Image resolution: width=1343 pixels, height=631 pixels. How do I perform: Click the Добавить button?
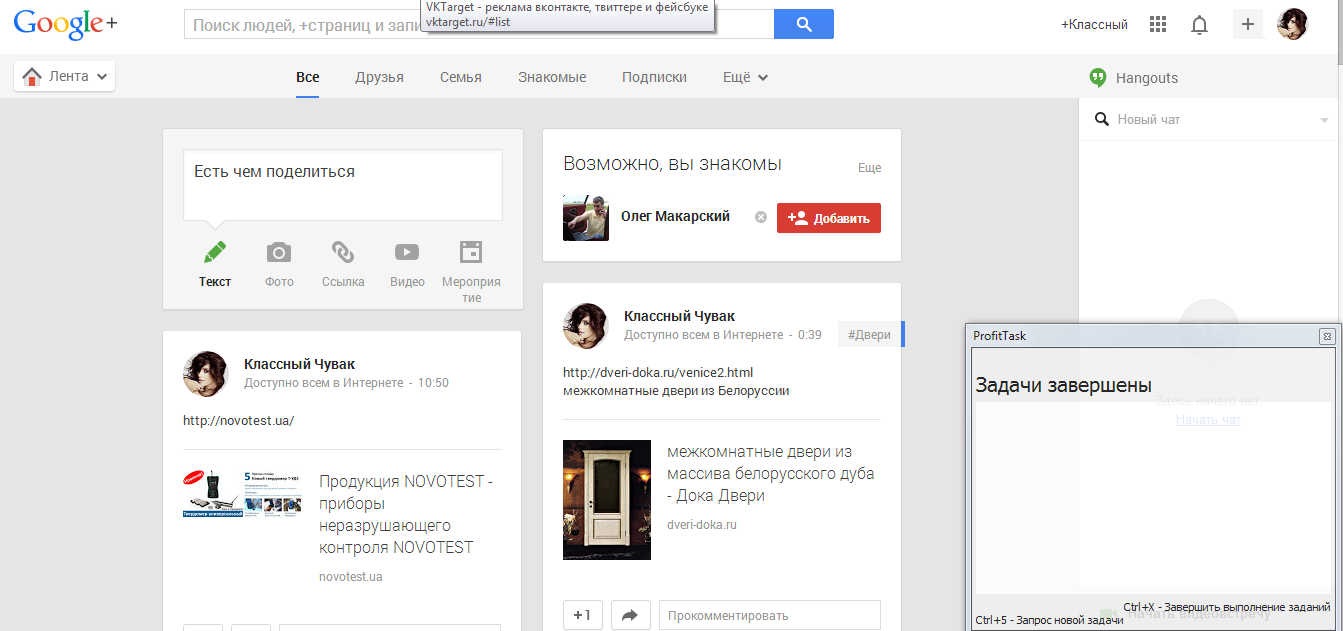pyautogui.click(x=829, y=218)
